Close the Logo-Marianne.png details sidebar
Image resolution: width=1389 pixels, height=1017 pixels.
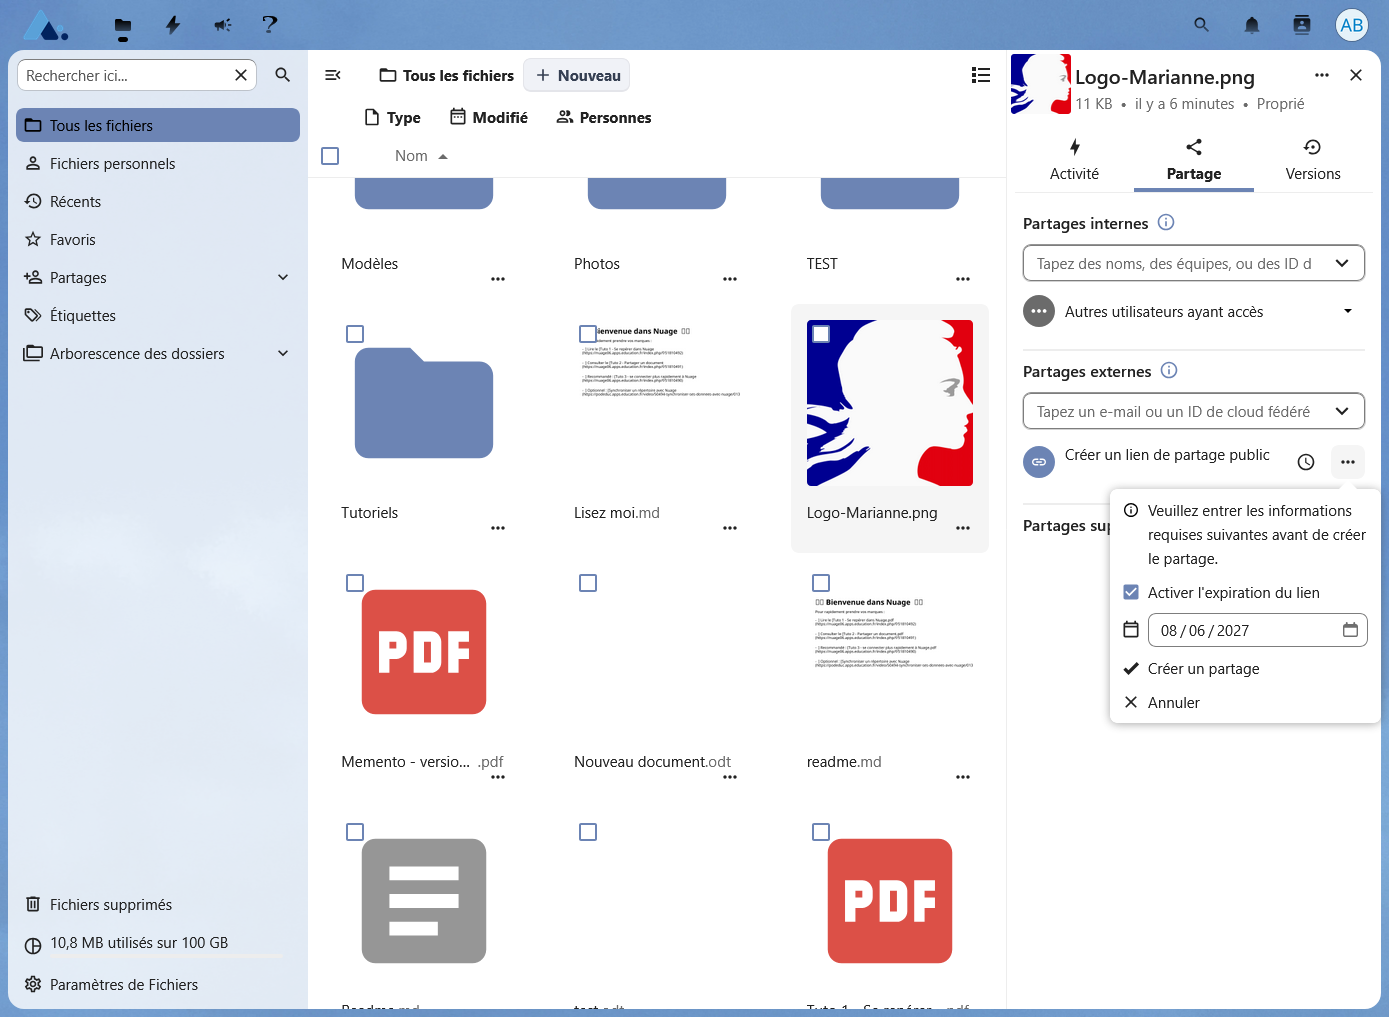[1356, 75]
